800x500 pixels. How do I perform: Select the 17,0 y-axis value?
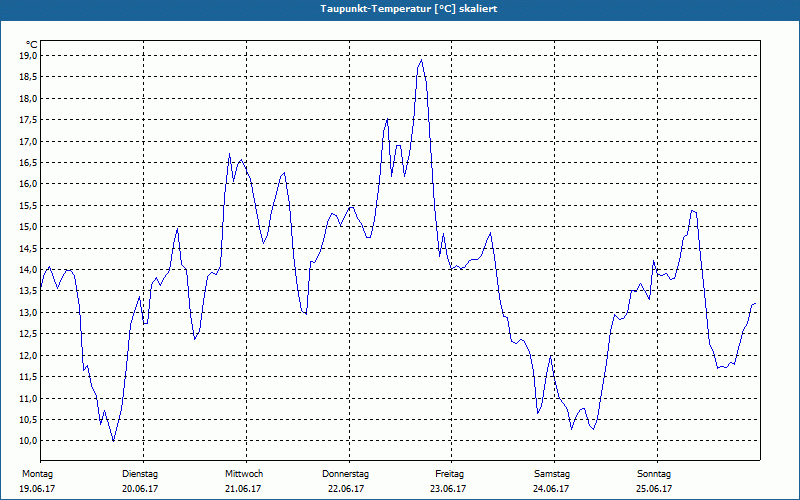point(28,141)
